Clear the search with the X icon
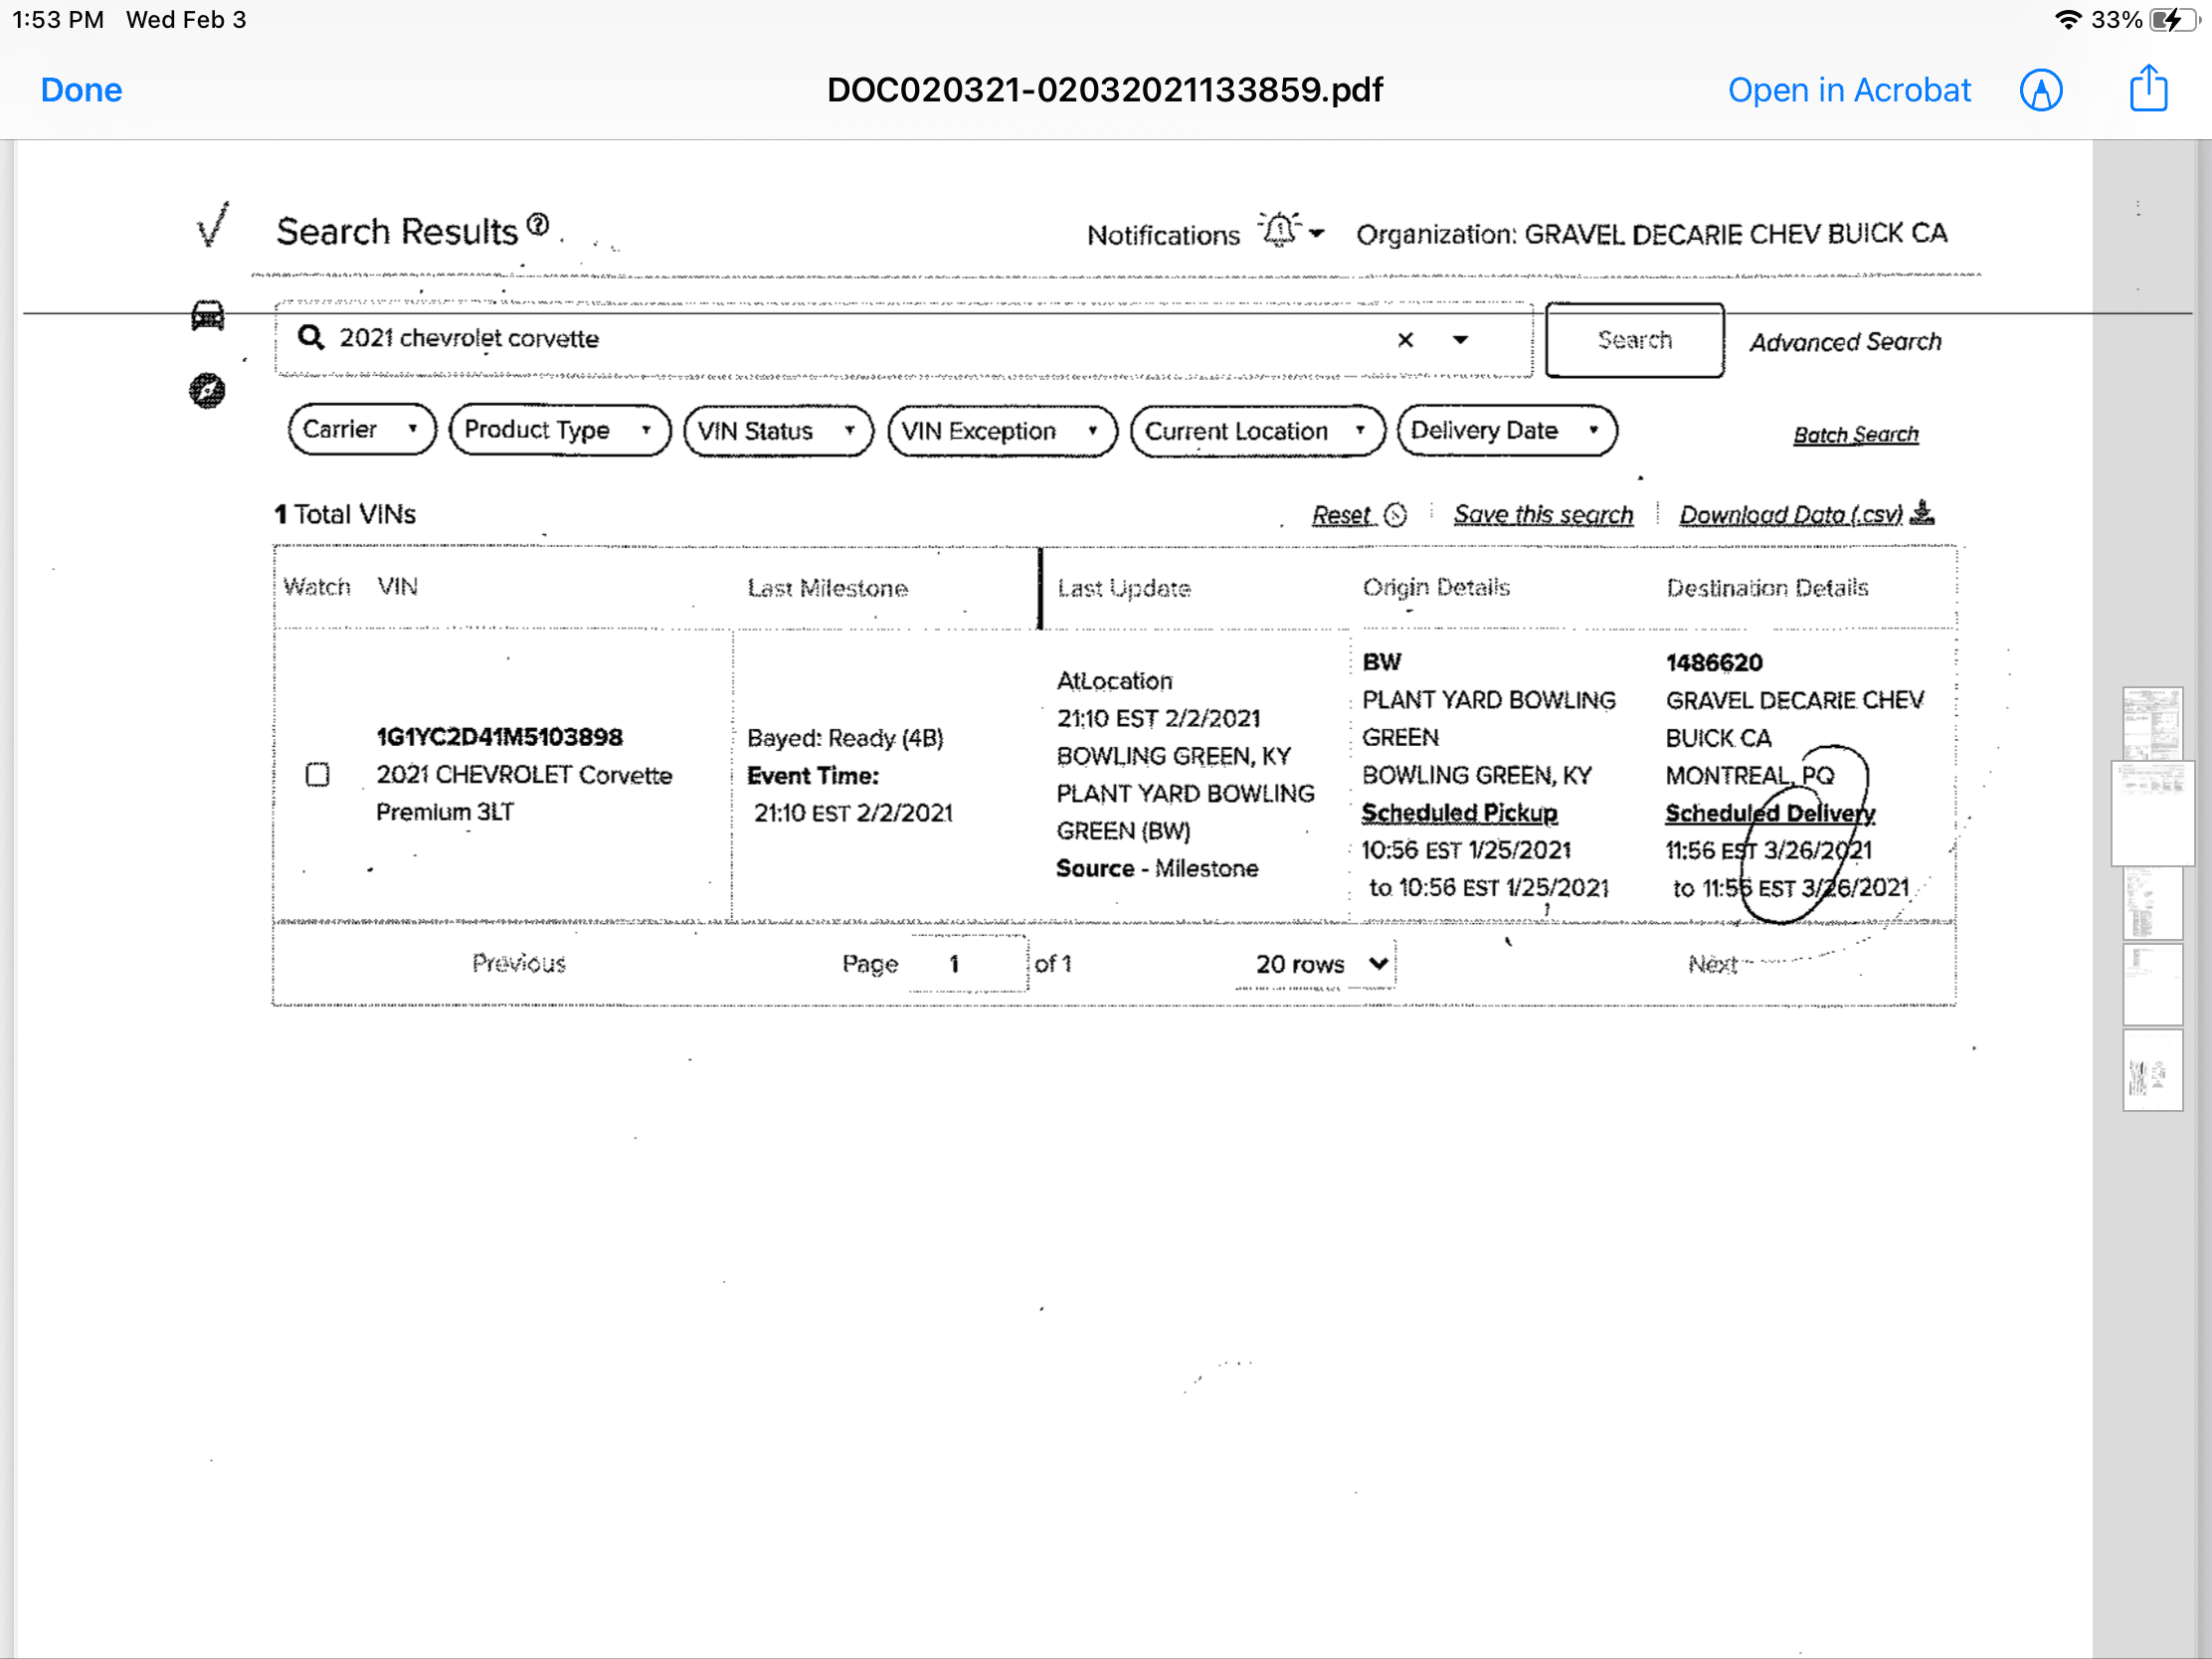The image size is (2212, 1659). pos(1404,340)
